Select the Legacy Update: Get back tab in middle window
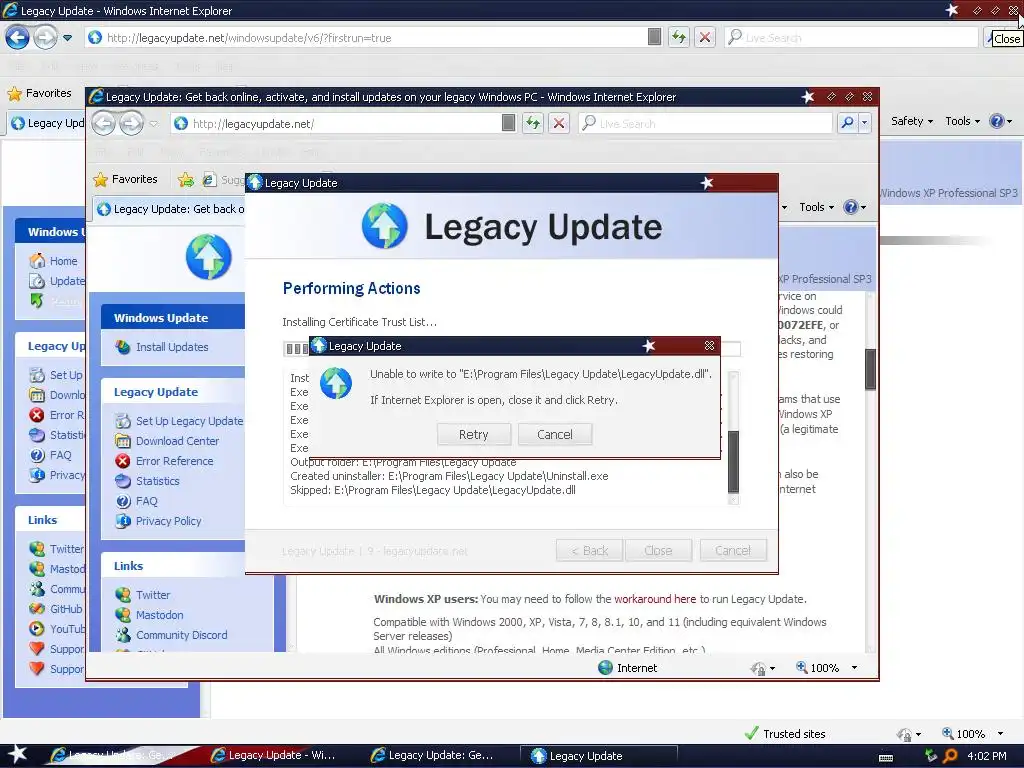Screen dimensions: 1024x768 pos(170,209)
